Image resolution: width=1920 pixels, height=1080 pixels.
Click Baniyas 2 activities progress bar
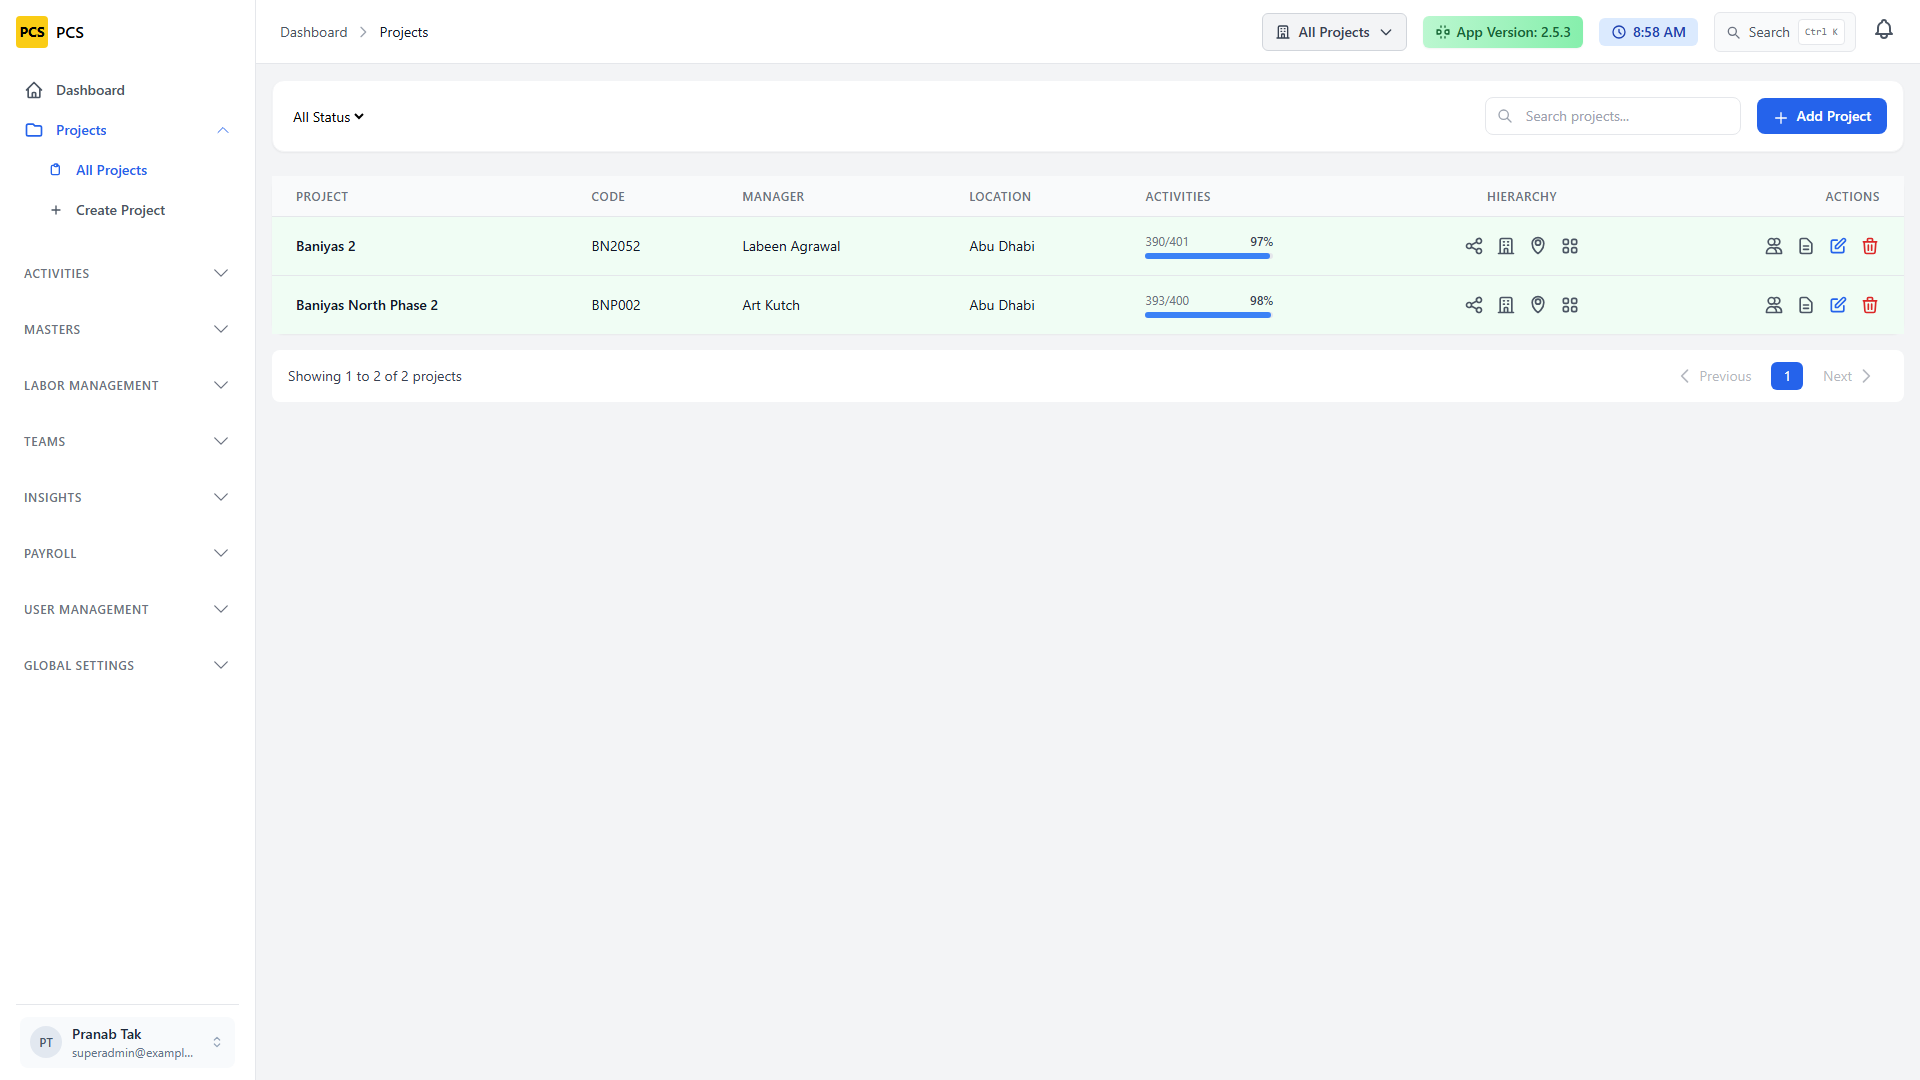point(1208,256)
